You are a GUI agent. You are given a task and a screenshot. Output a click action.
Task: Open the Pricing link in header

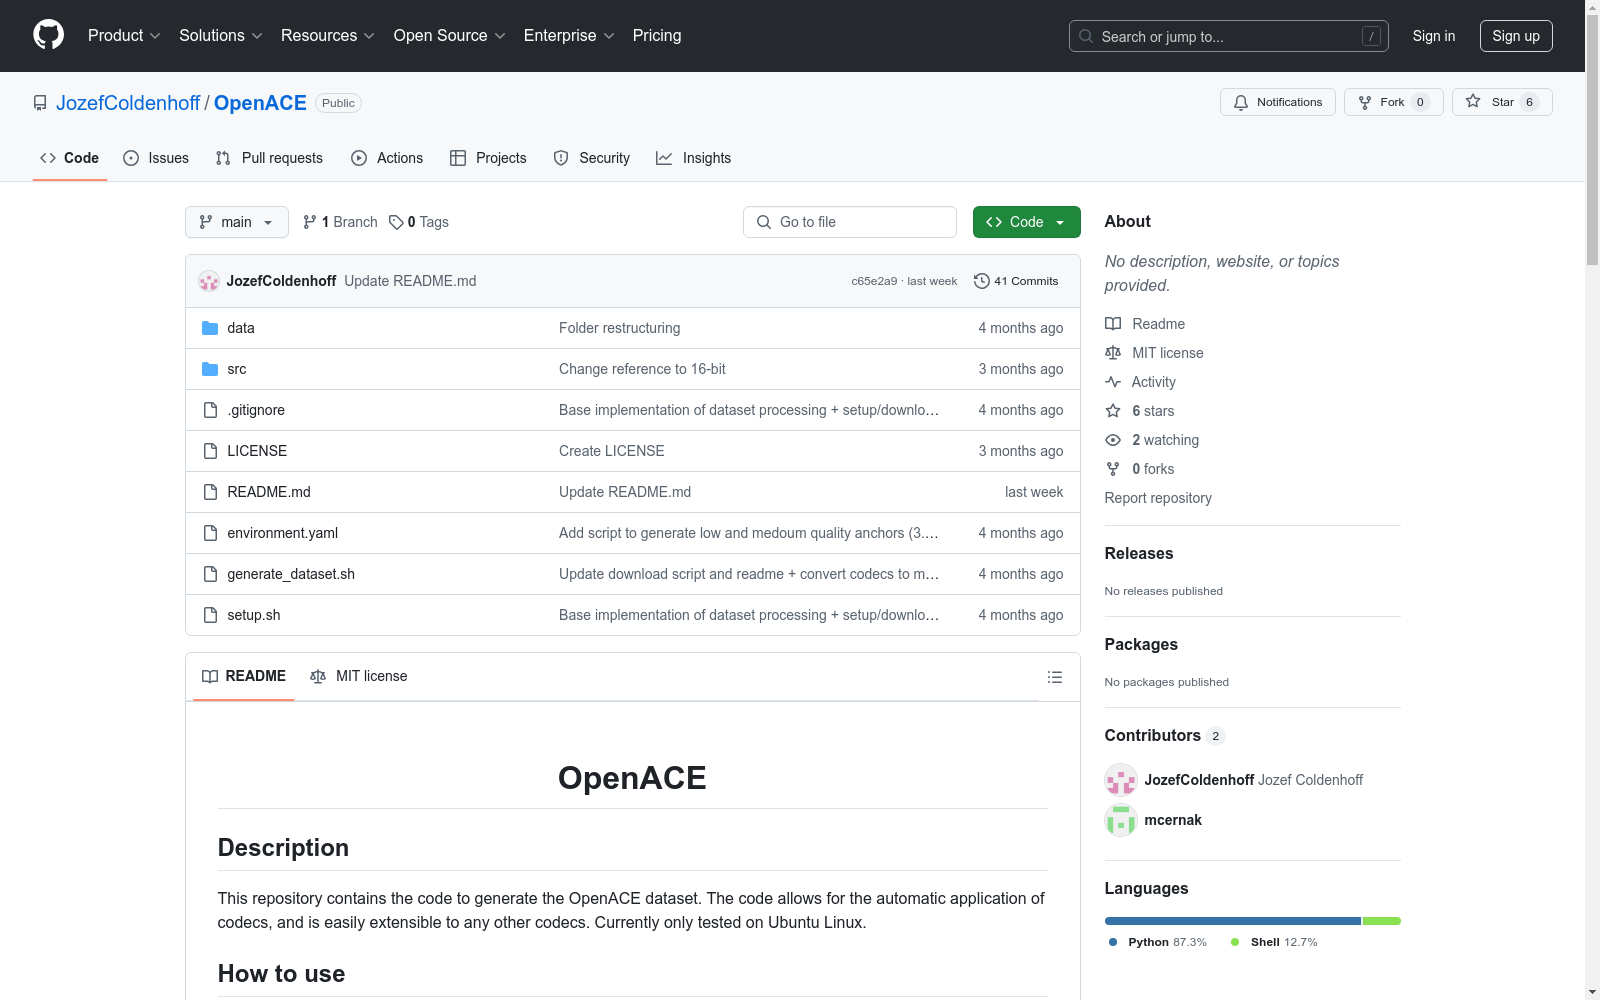(657, 36)
